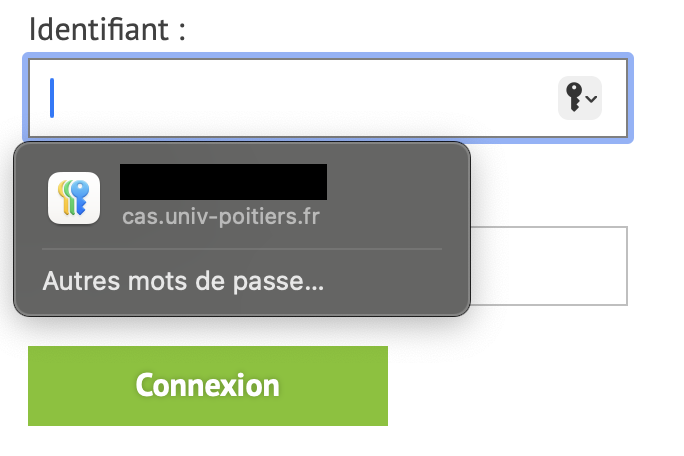Click the divider above "Autres mots de passe"

241,249
